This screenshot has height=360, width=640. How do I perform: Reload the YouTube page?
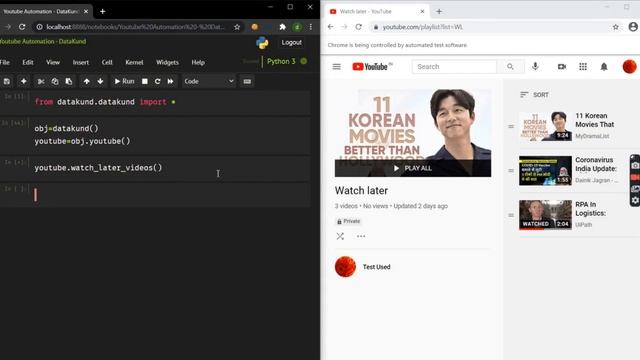point(358,27)
